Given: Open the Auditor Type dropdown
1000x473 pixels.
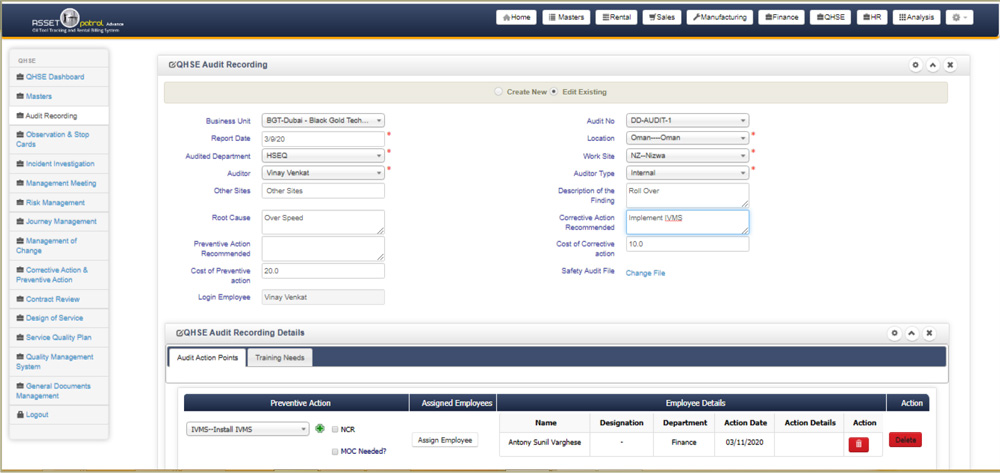Looking at the screenshot, I should [x=687, y=173].
